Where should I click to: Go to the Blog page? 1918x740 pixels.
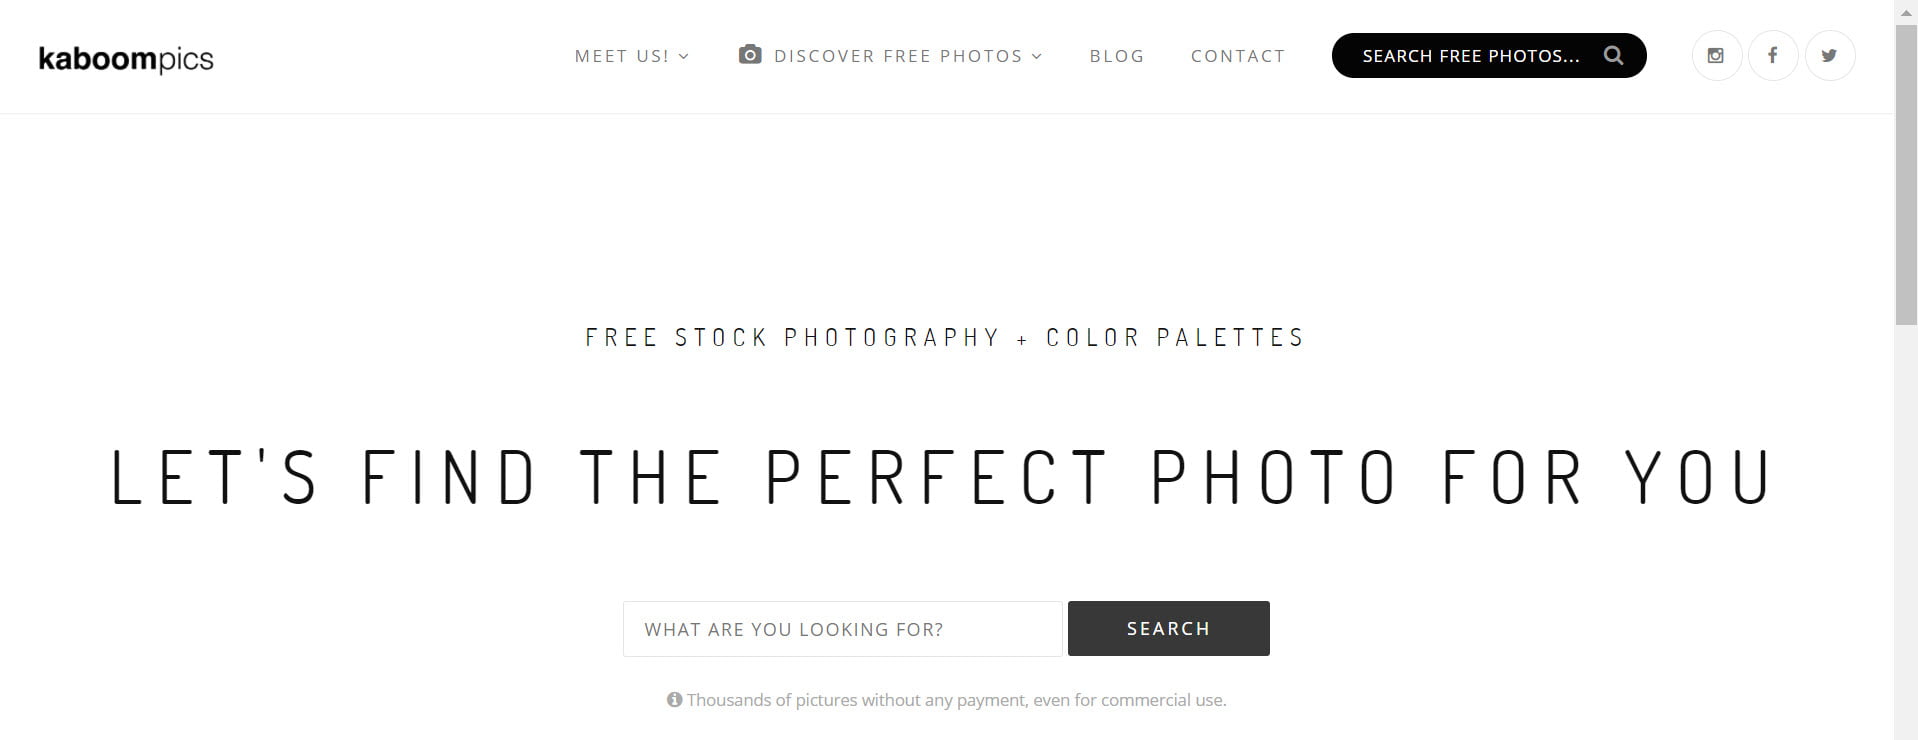1116,56
